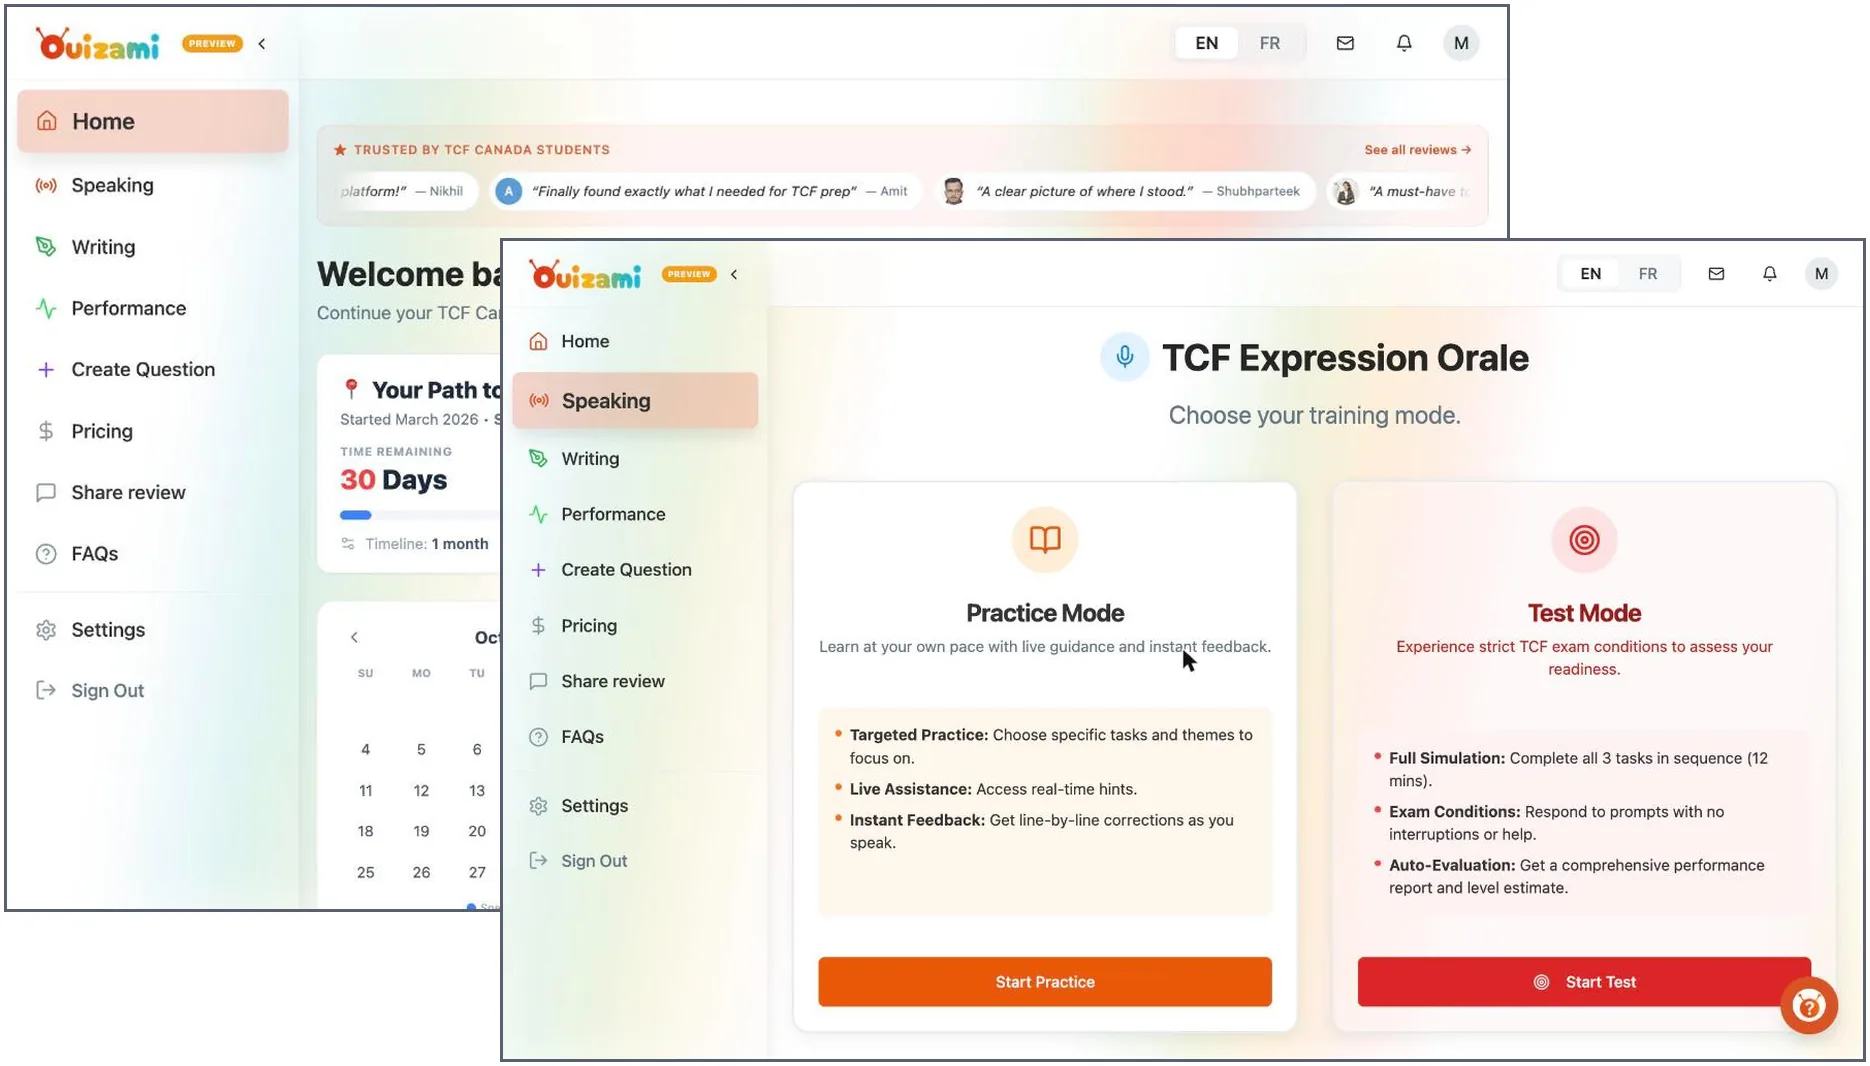Viewport: 1870px width, 1066px height.
Task: Select Create Question in the back window sidebar
Action: [153, 369]
